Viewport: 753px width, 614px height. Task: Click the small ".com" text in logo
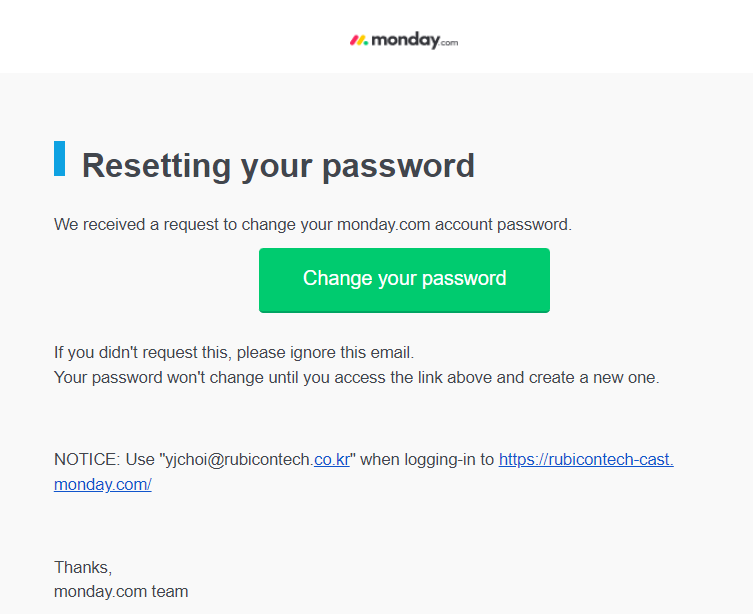pos(449,43)
